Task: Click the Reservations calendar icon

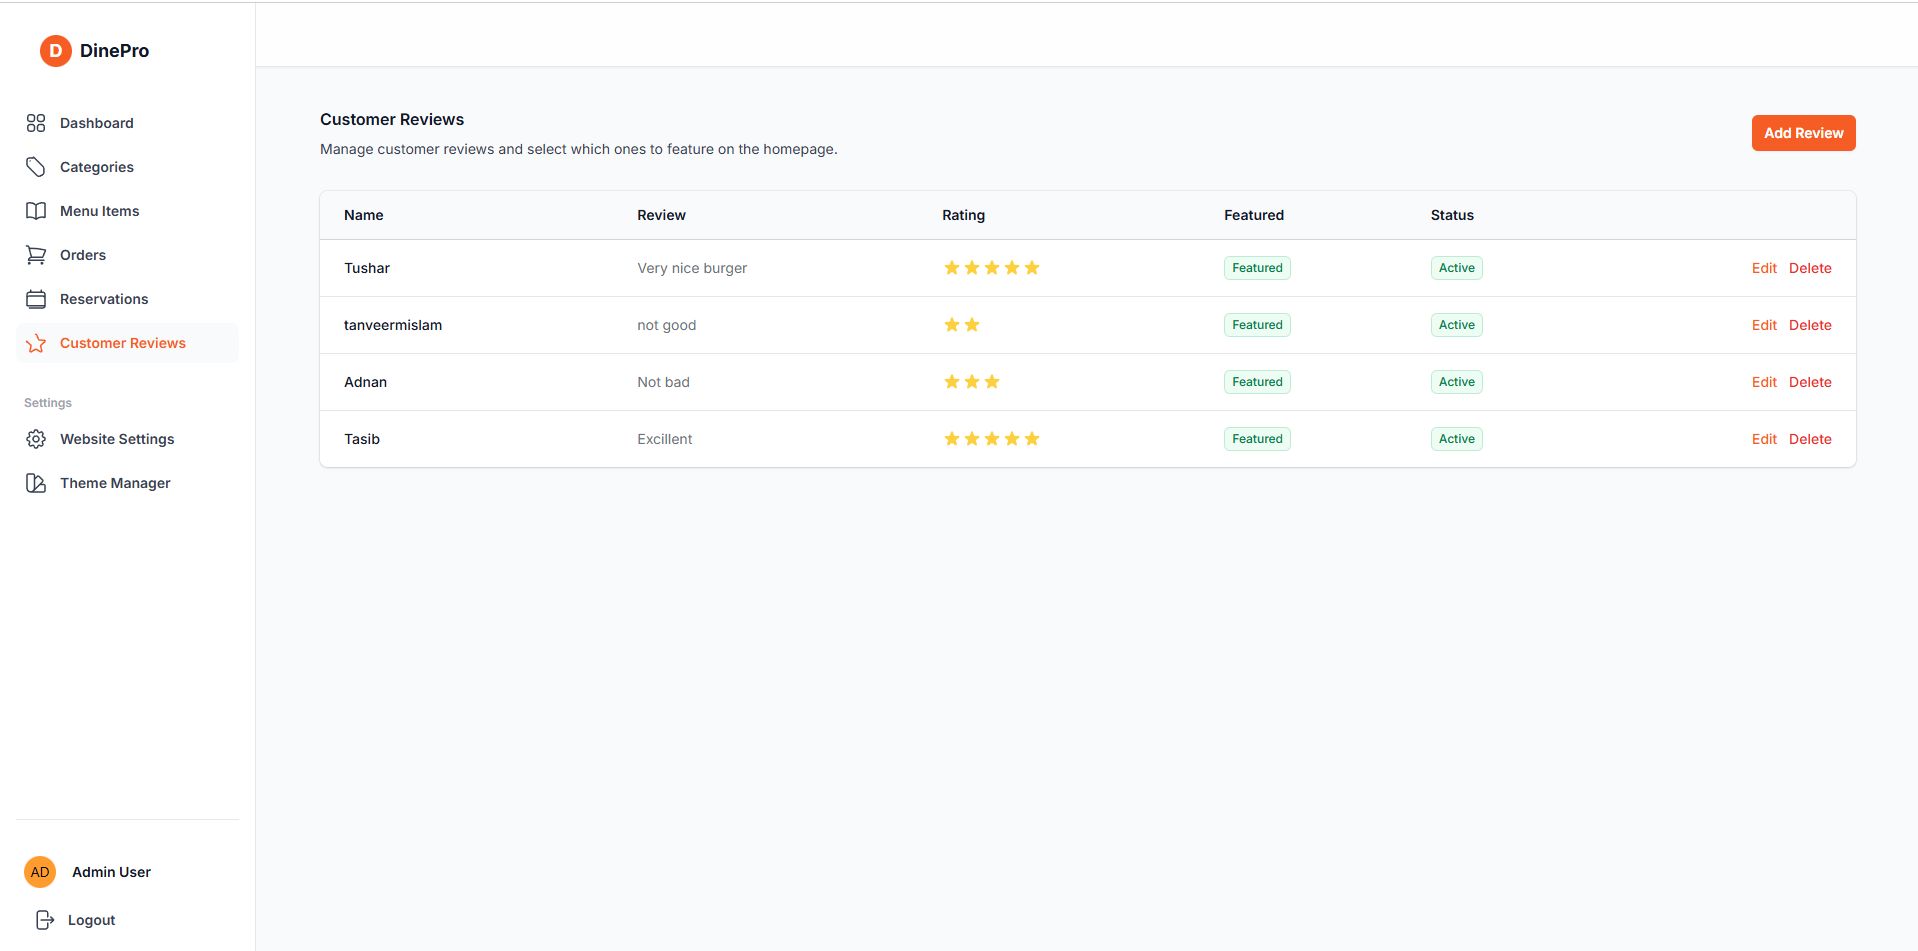Action: click(x=36, y=299)
